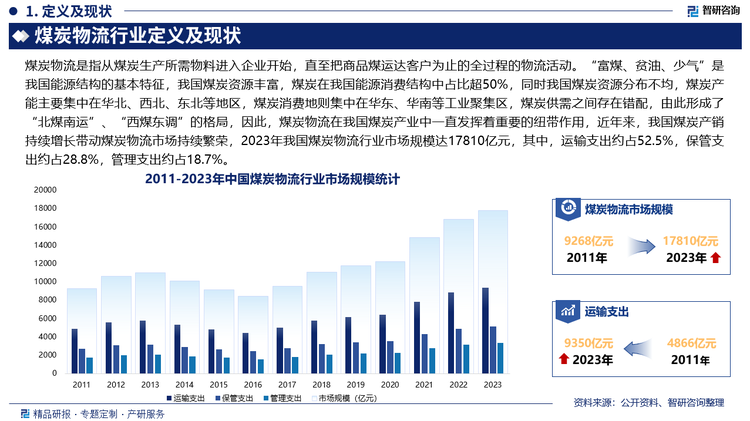Click the x-axis label 2022

tap(458, 385)
